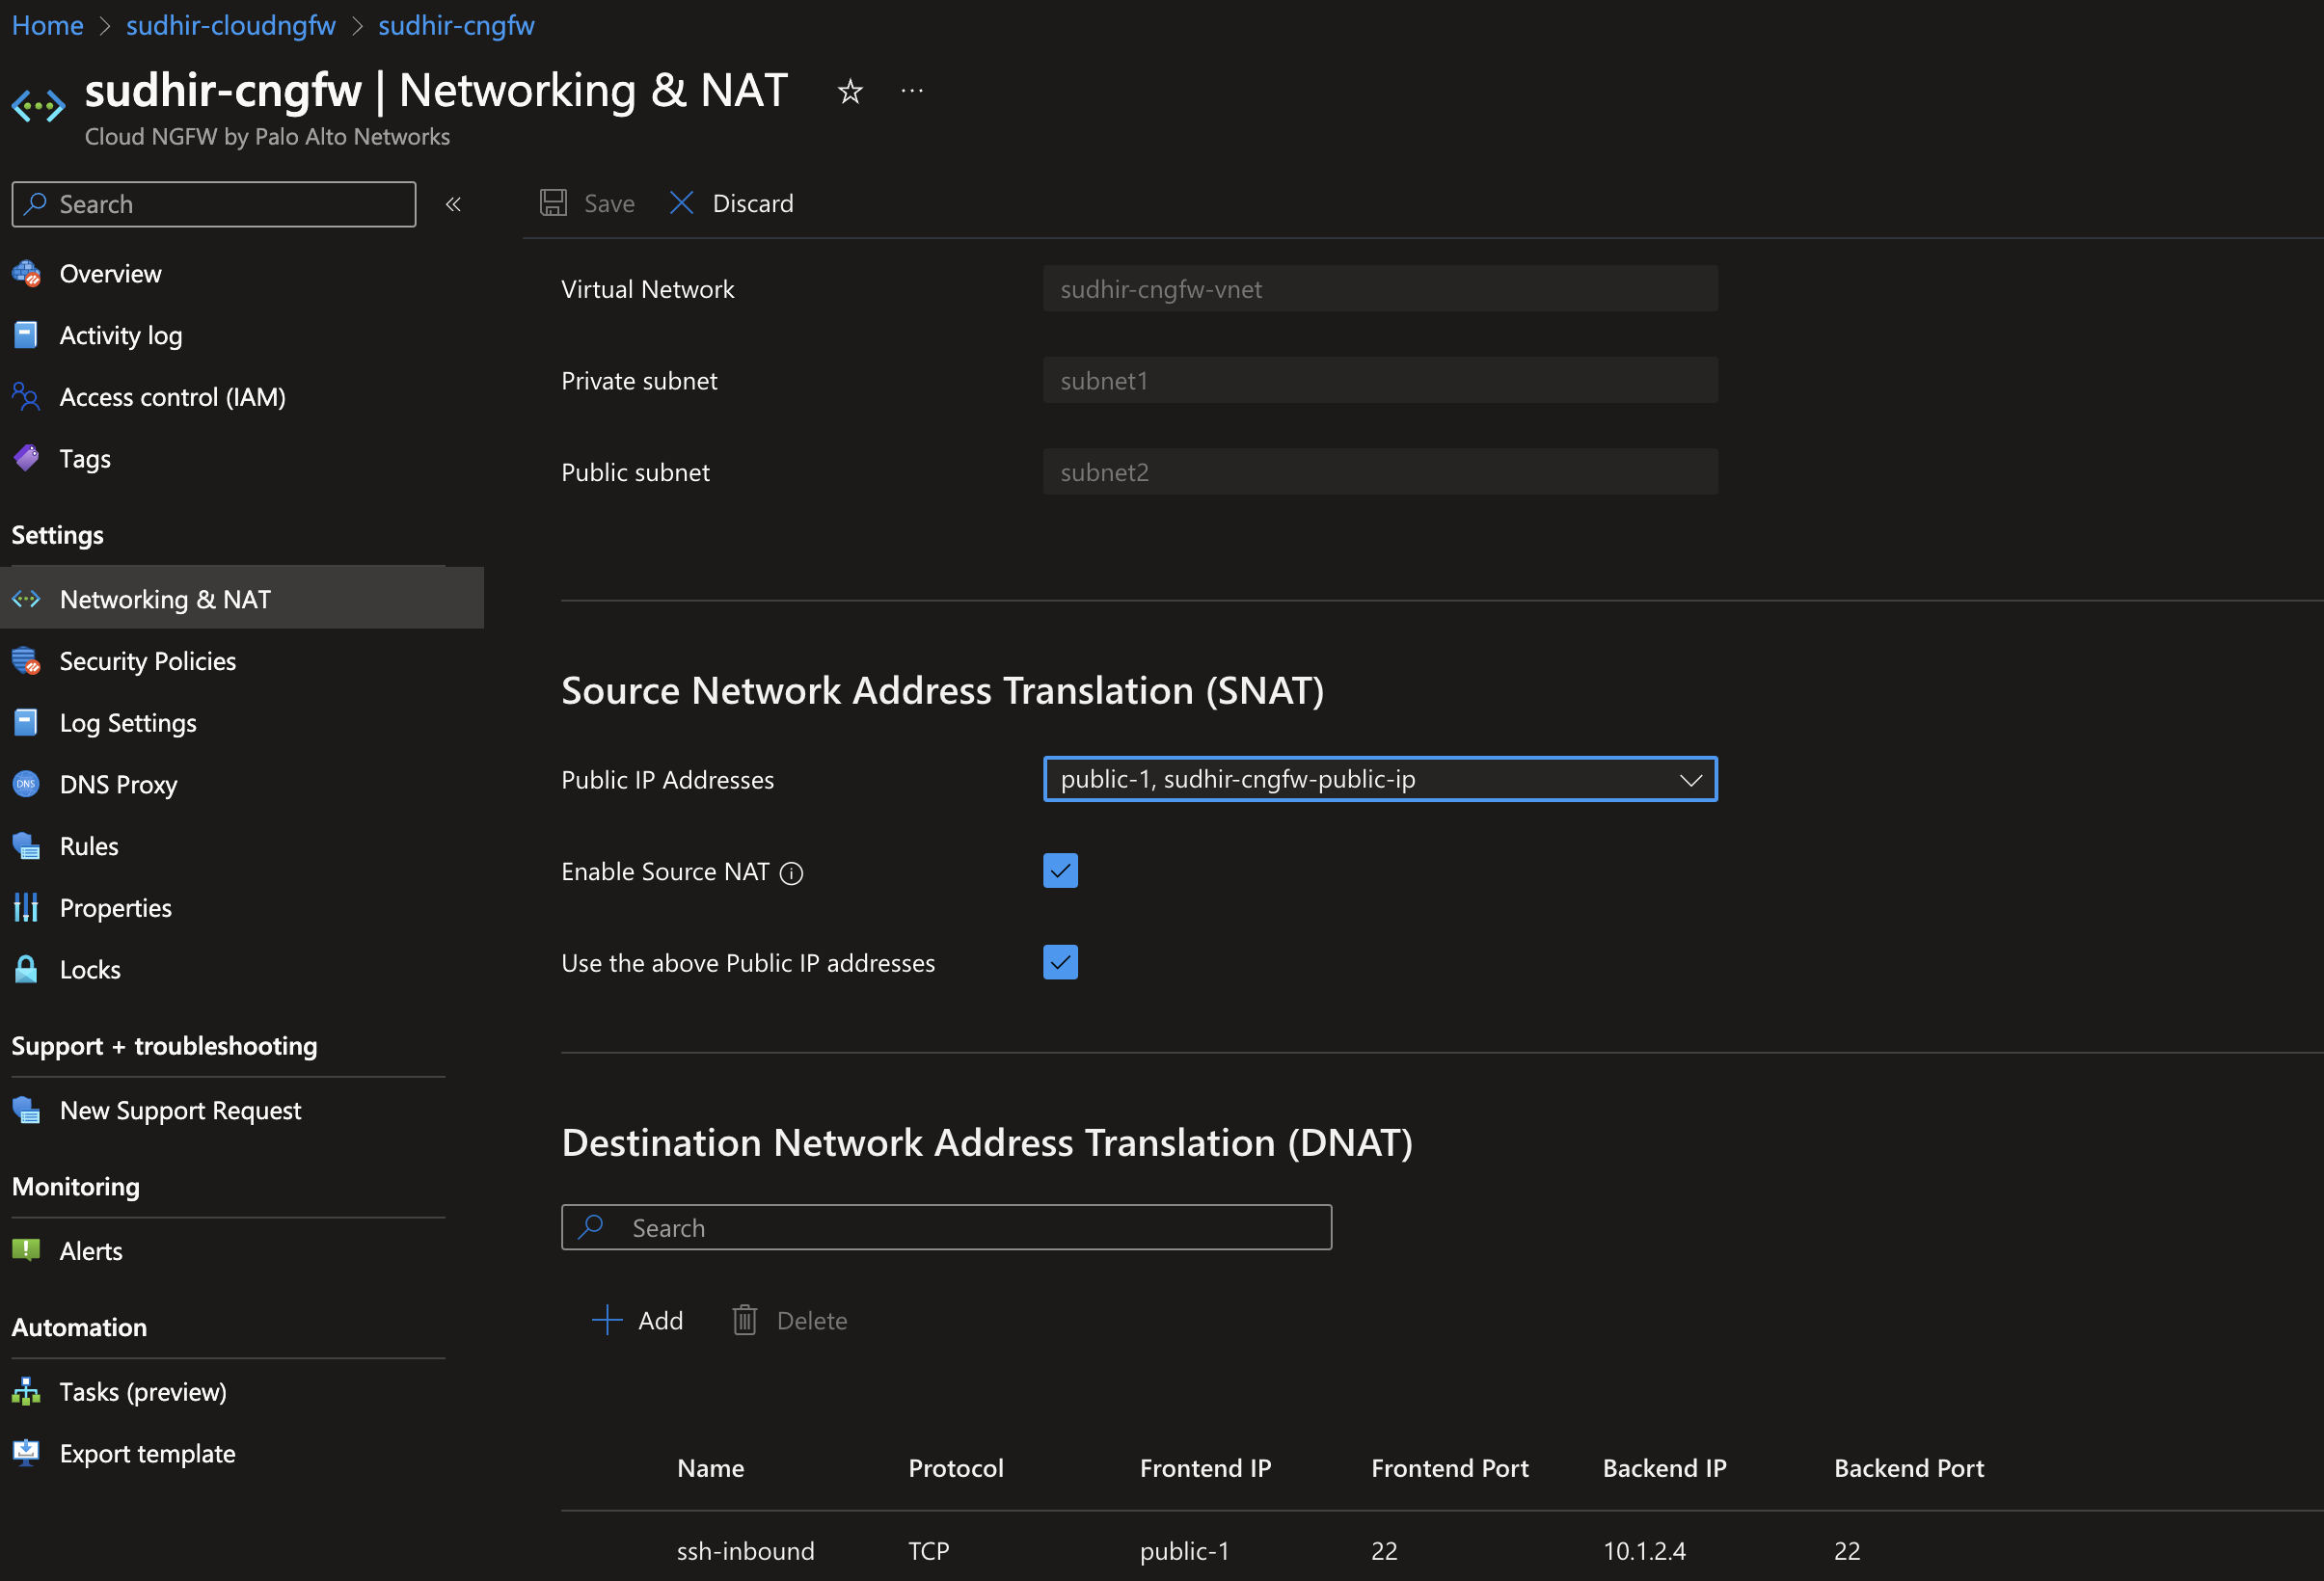2324x1581 pixels.
Task: Open Export template from the sidebar
Action: coord(147,1453)
